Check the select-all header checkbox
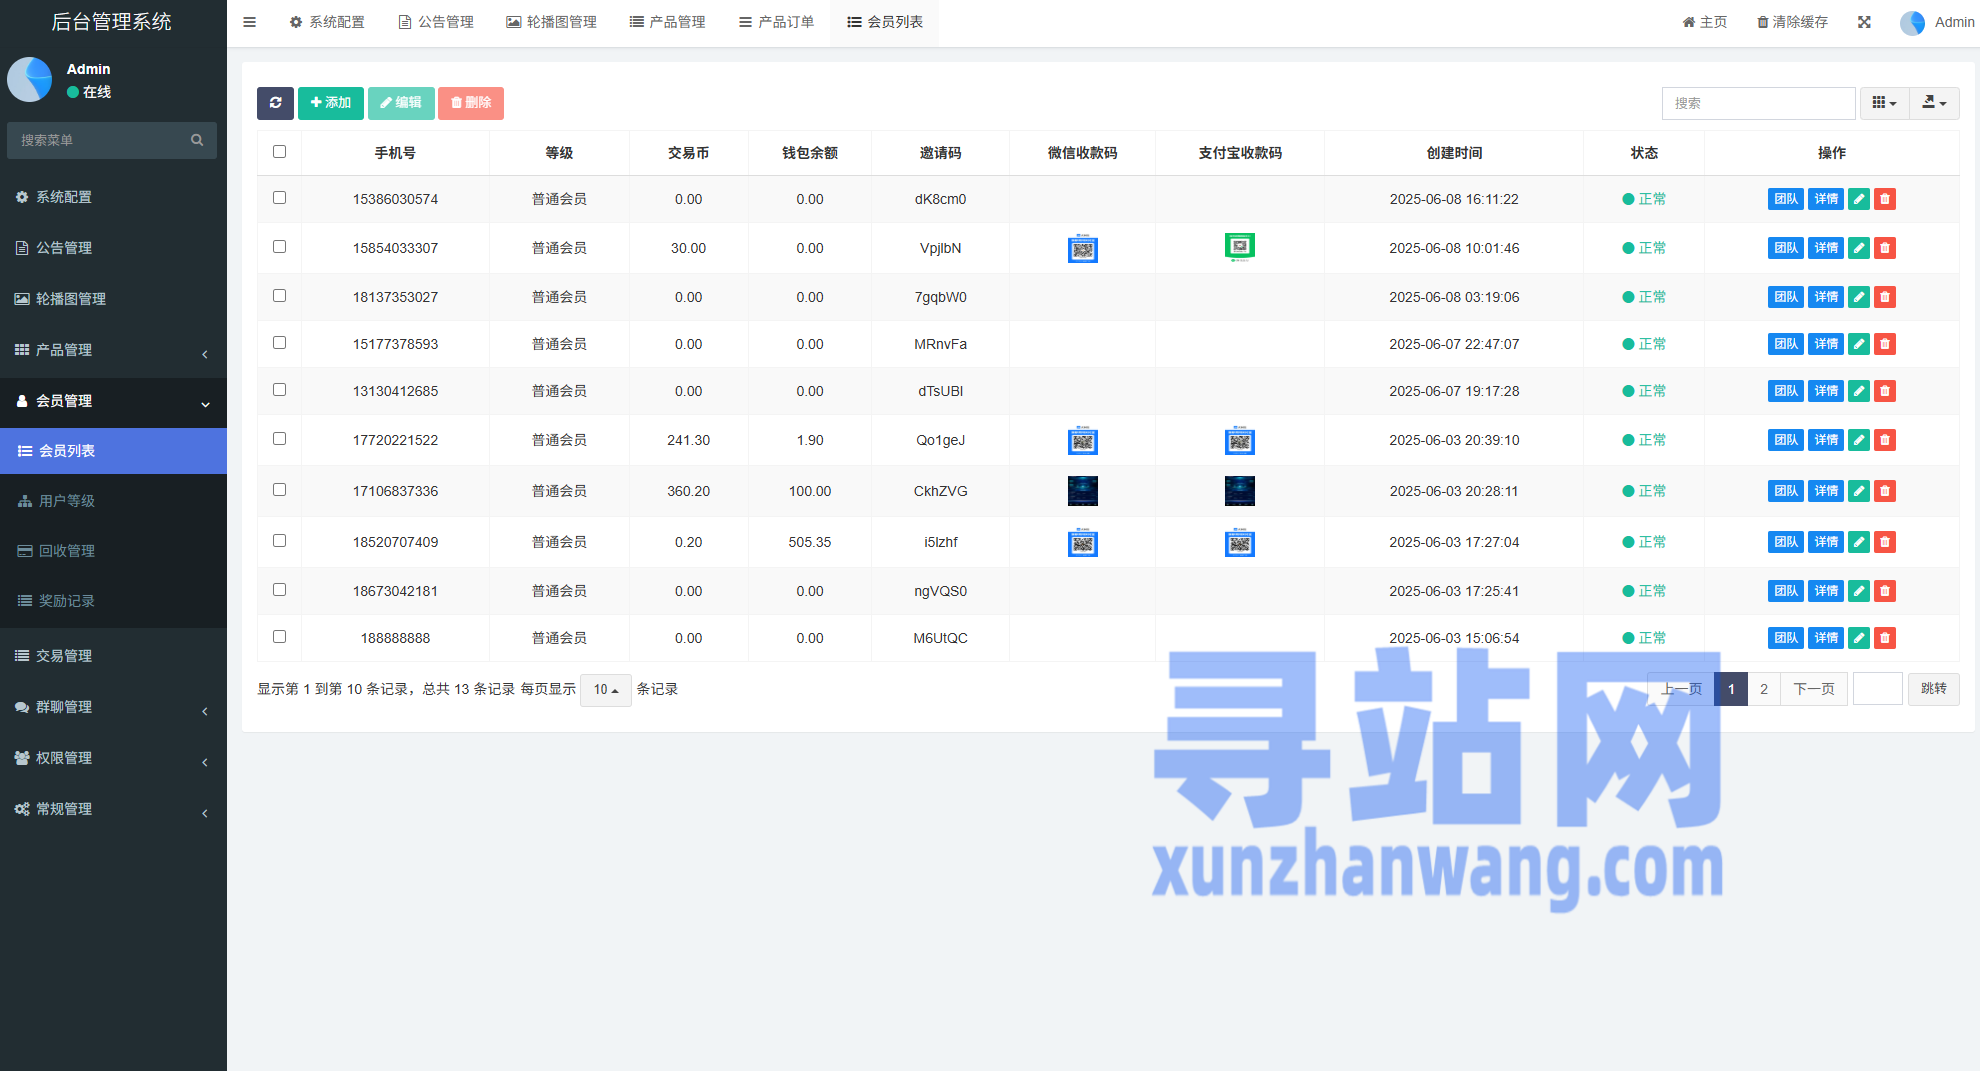Viewport: 1980px width, 1071px height. [280, 152]
